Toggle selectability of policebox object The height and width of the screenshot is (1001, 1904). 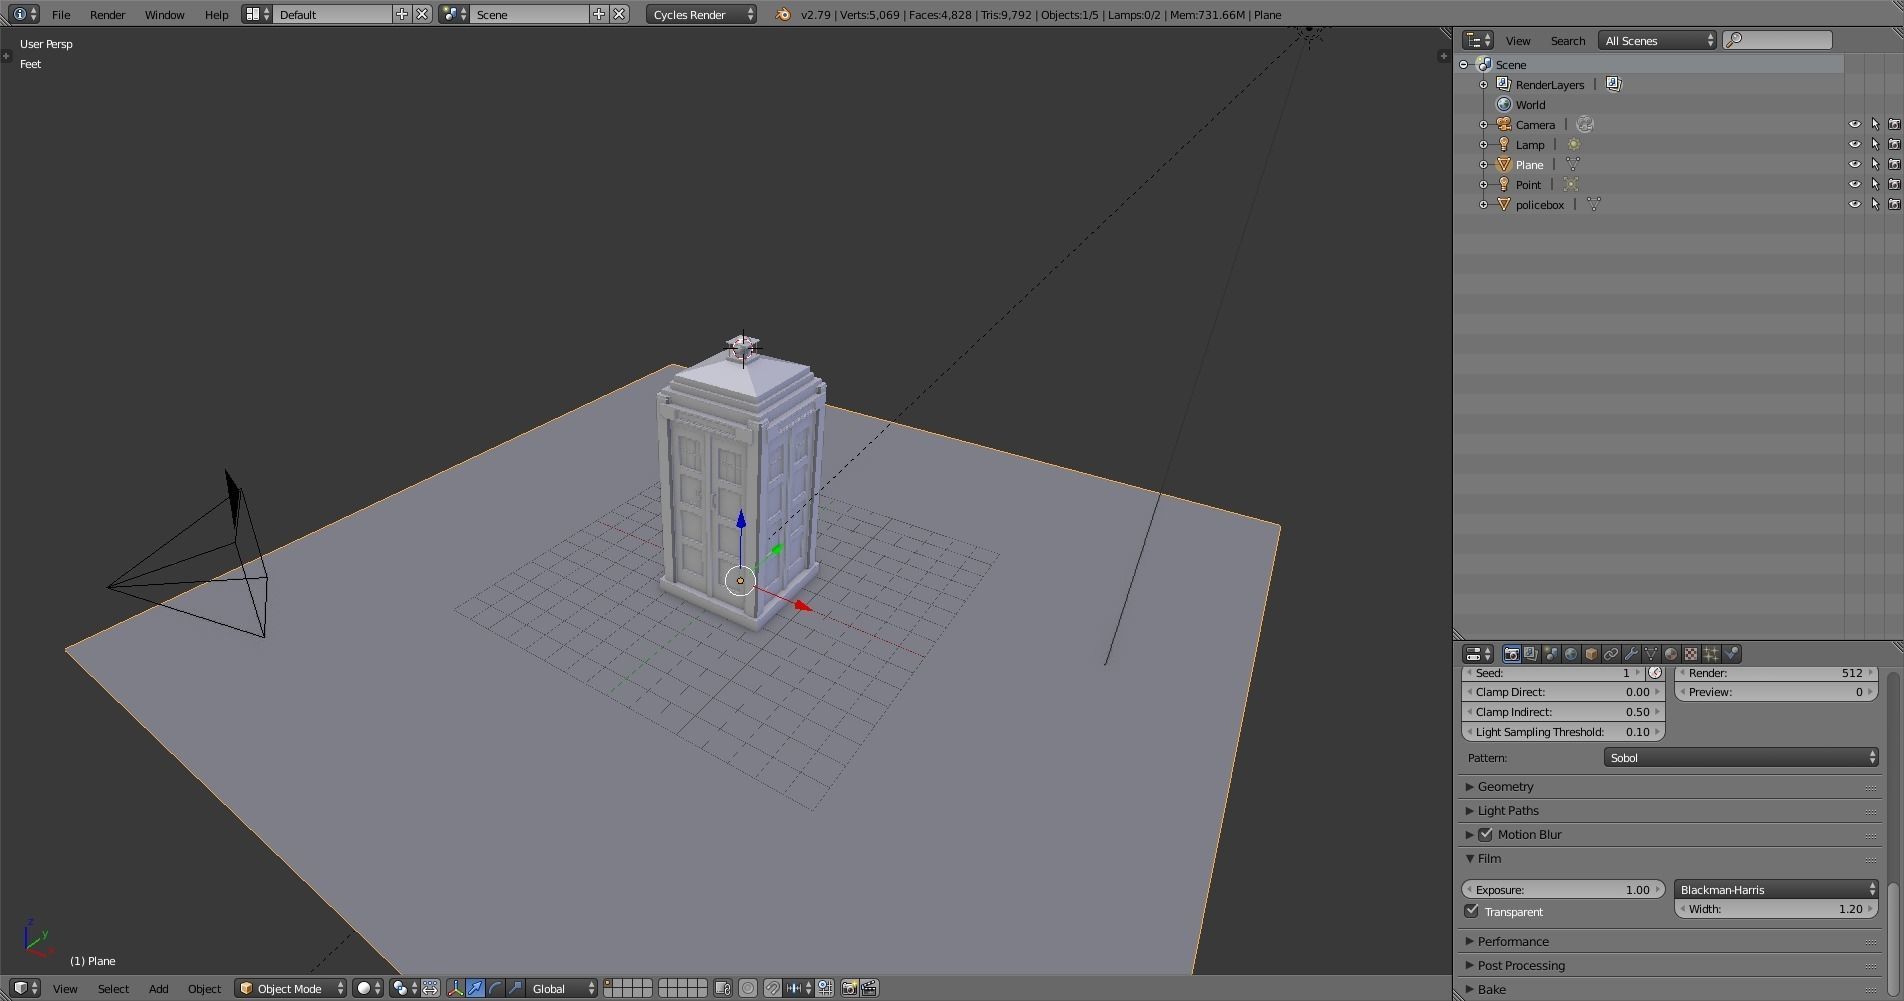pos(1875,204)
